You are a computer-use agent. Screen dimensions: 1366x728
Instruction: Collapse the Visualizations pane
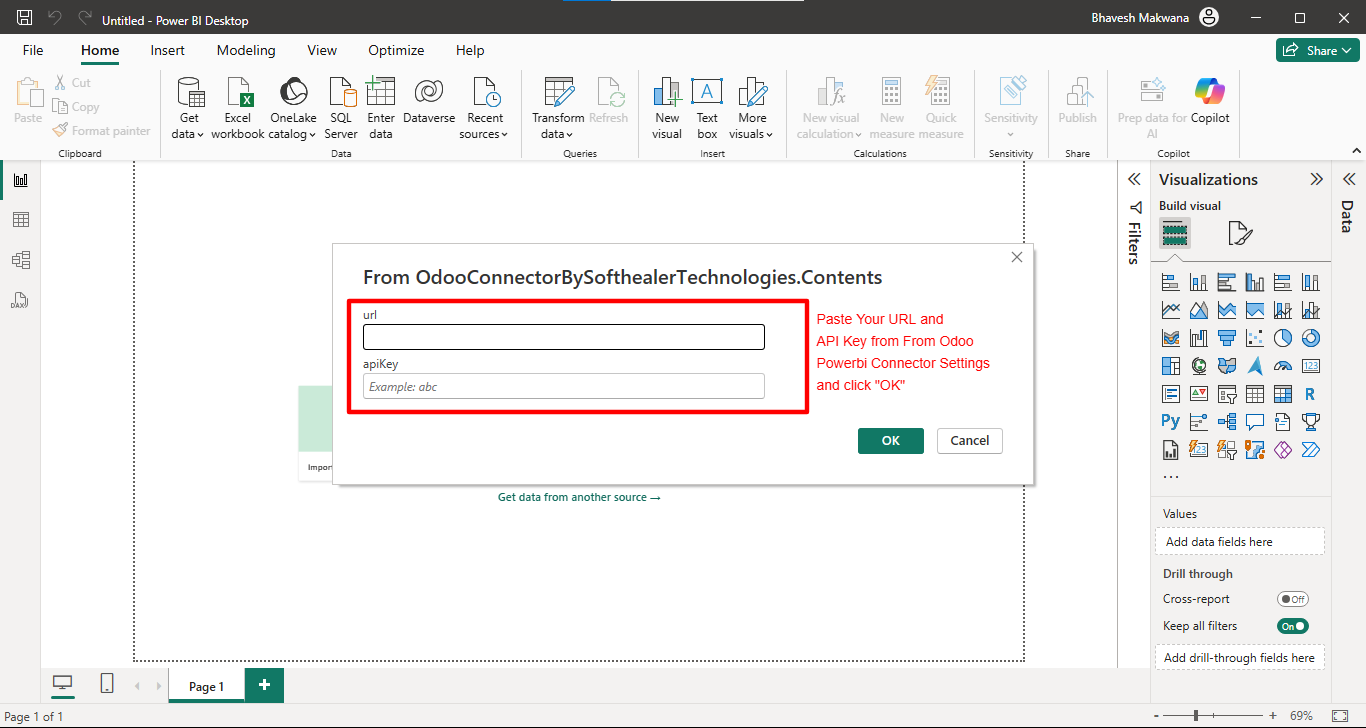1316,179
